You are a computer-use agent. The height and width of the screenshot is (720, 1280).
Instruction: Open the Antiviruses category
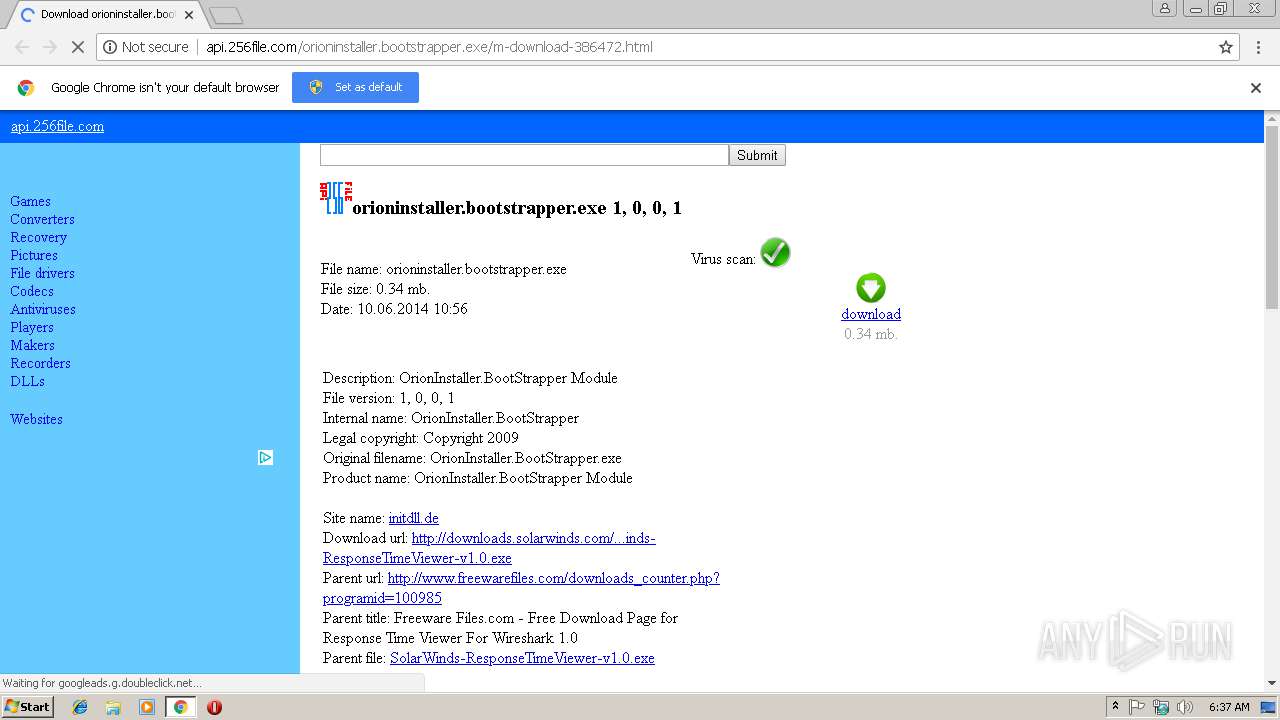click(x=43, y=309)
